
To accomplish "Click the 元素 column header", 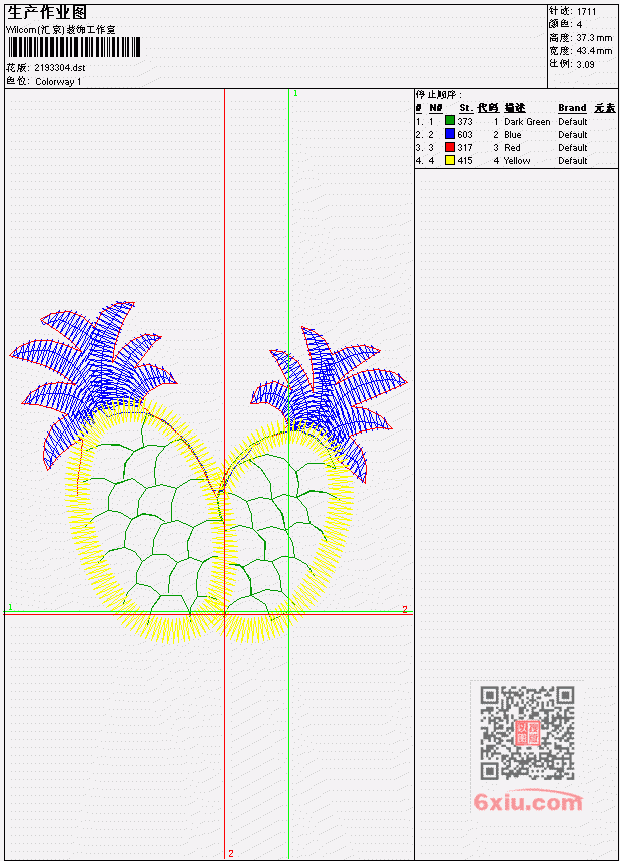I will [605, 108].
